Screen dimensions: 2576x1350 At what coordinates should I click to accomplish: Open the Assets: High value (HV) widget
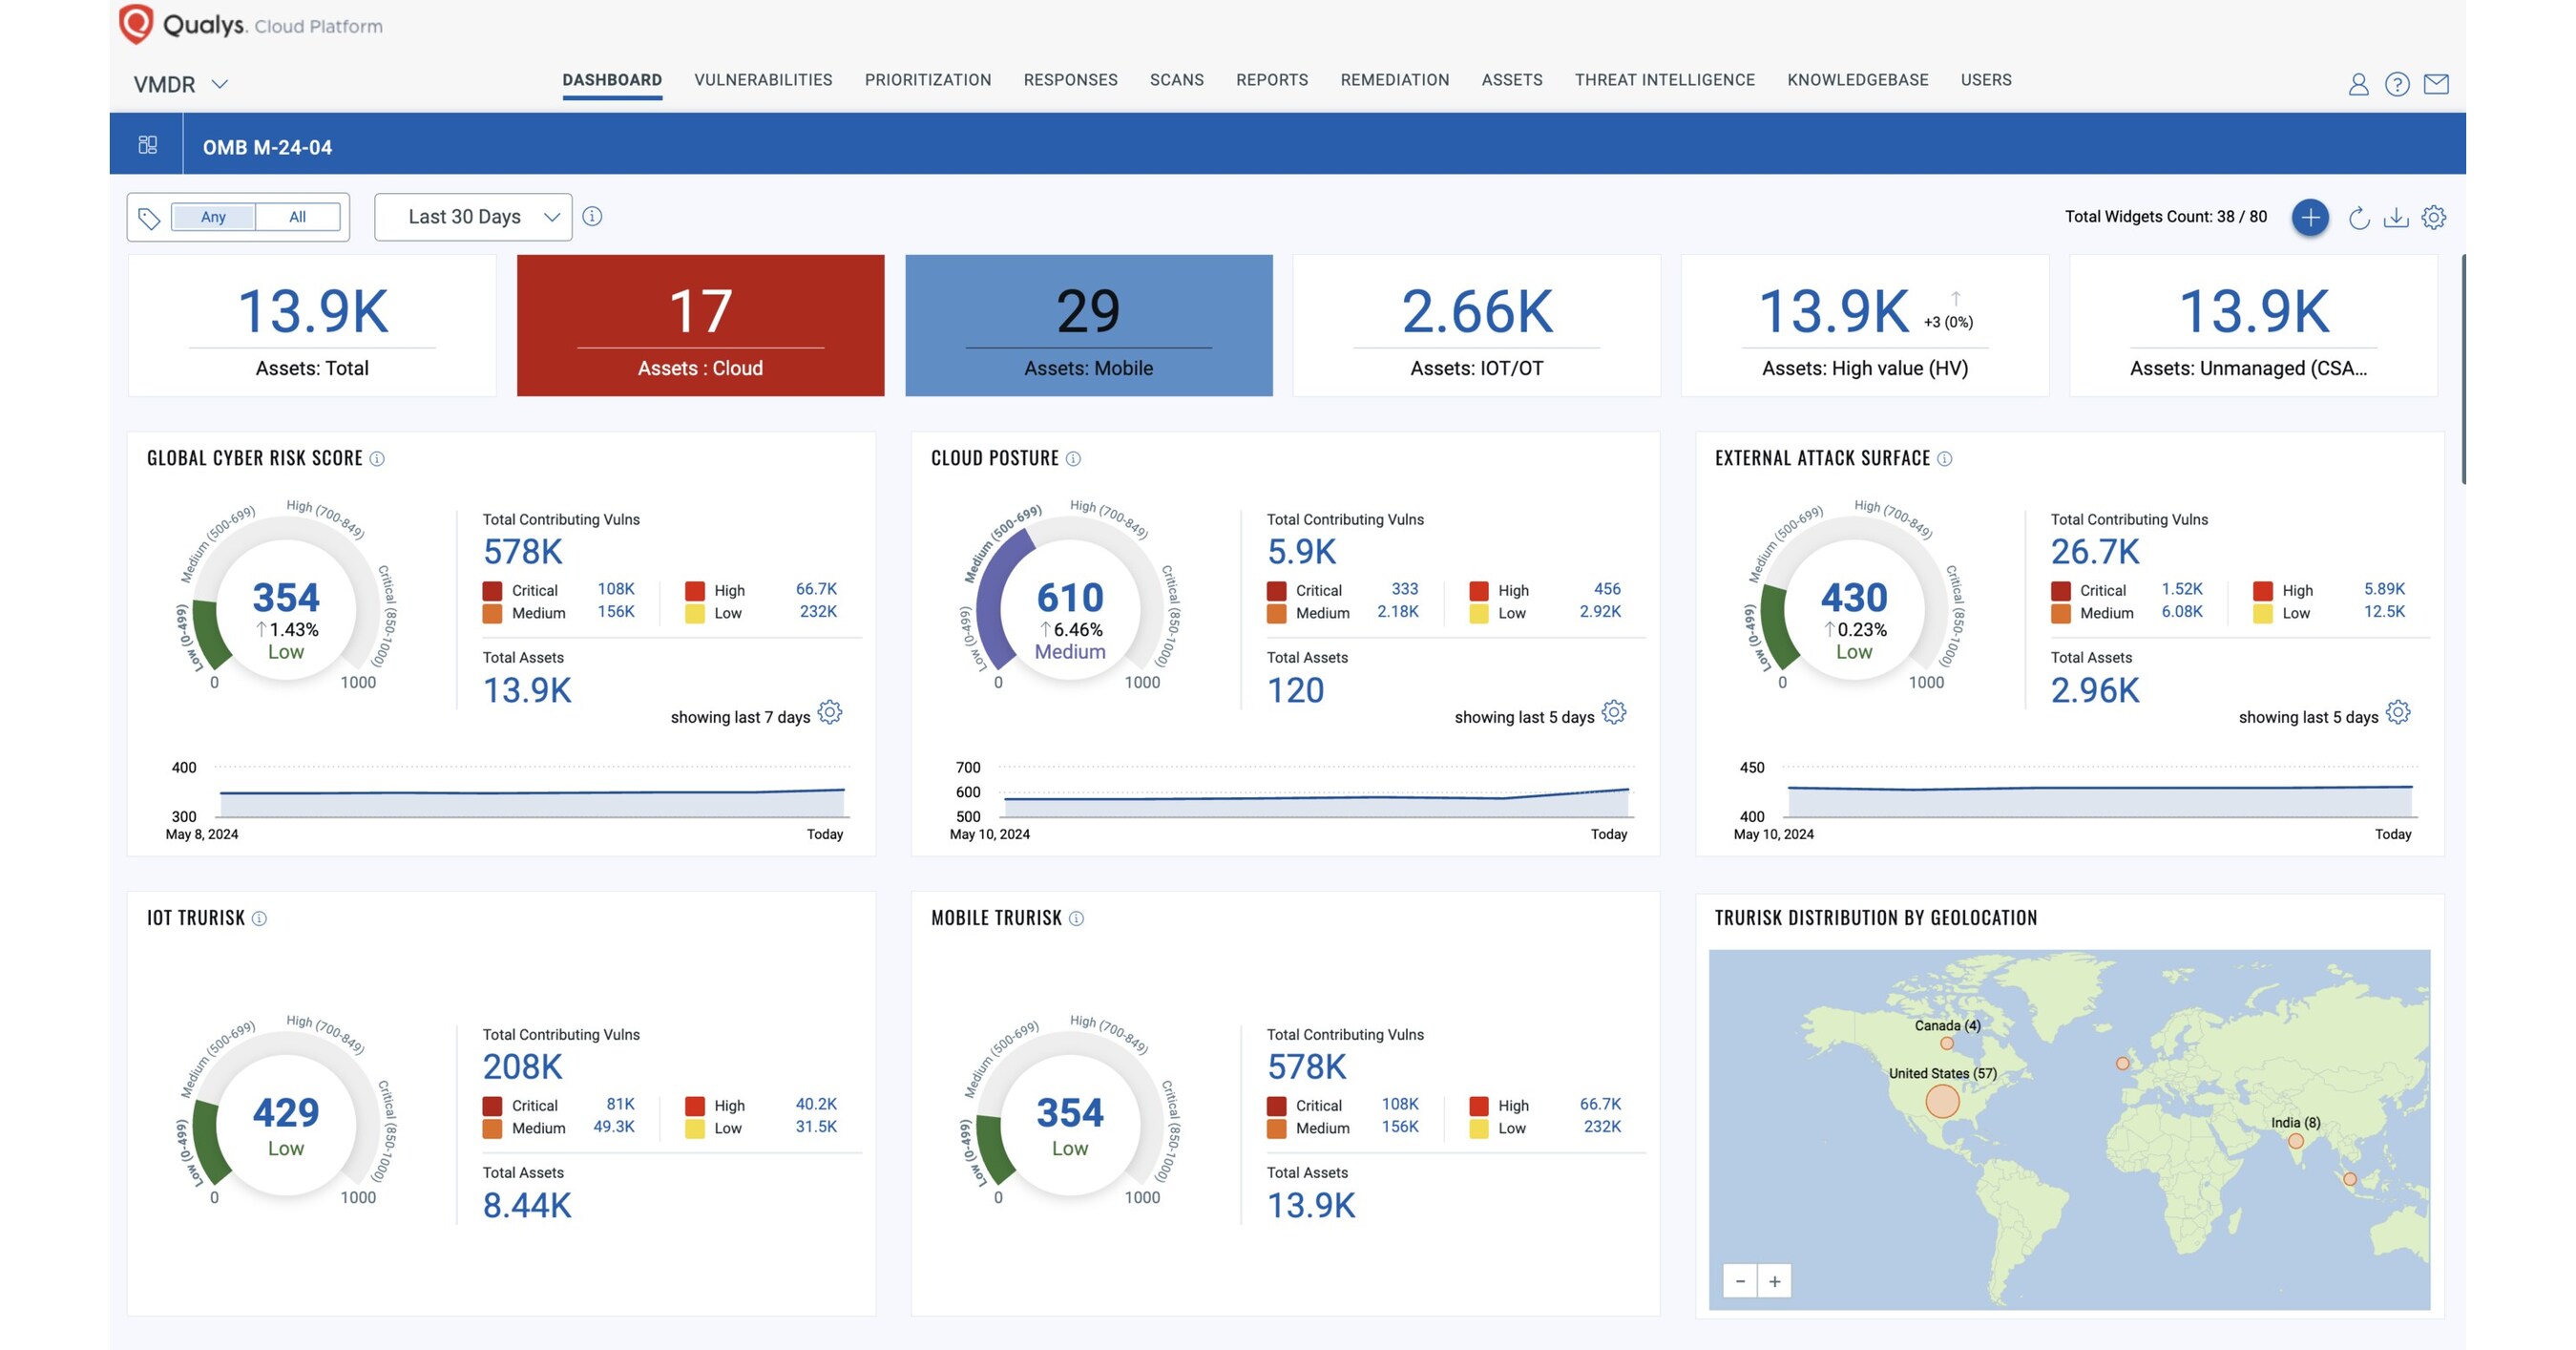1865,326
